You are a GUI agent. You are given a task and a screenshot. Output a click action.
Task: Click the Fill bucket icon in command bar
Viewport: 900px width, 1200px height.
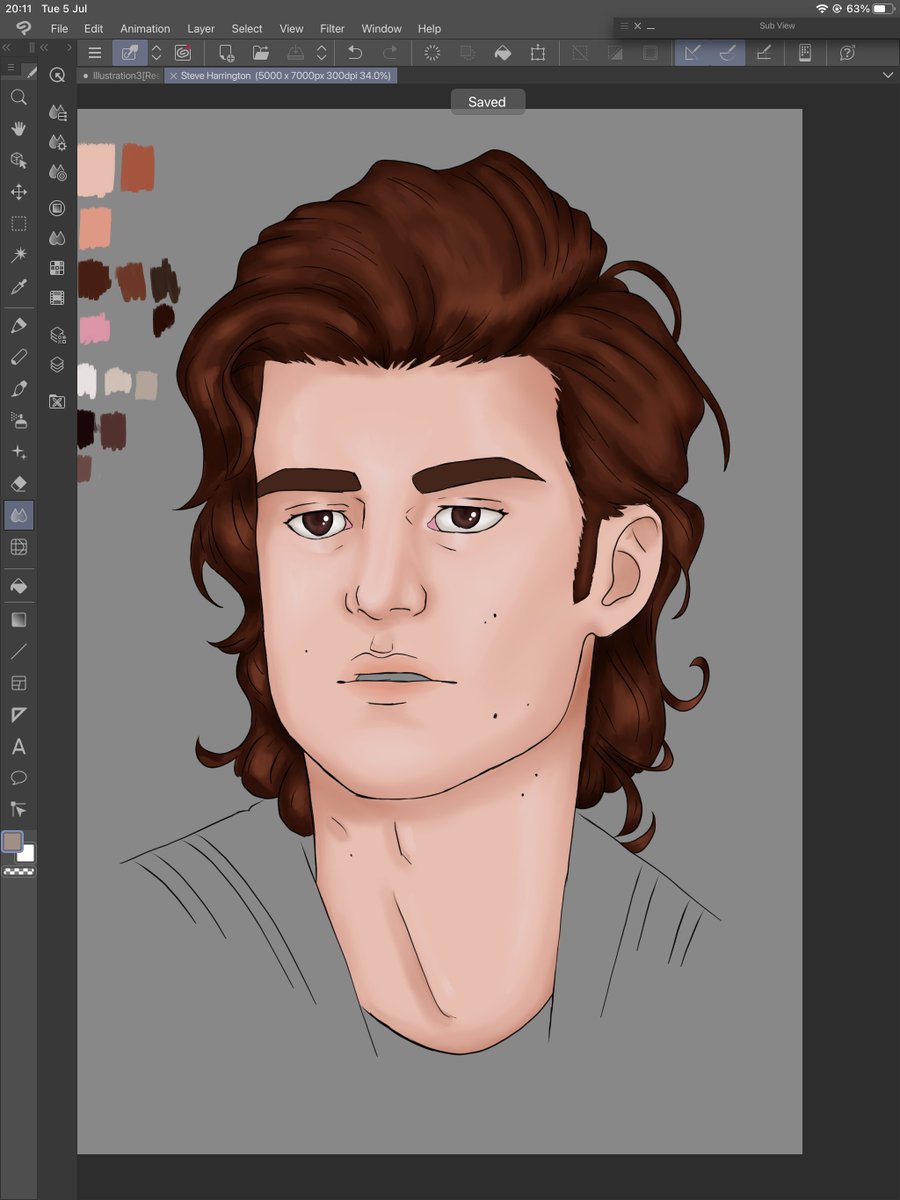coord(503,53)
